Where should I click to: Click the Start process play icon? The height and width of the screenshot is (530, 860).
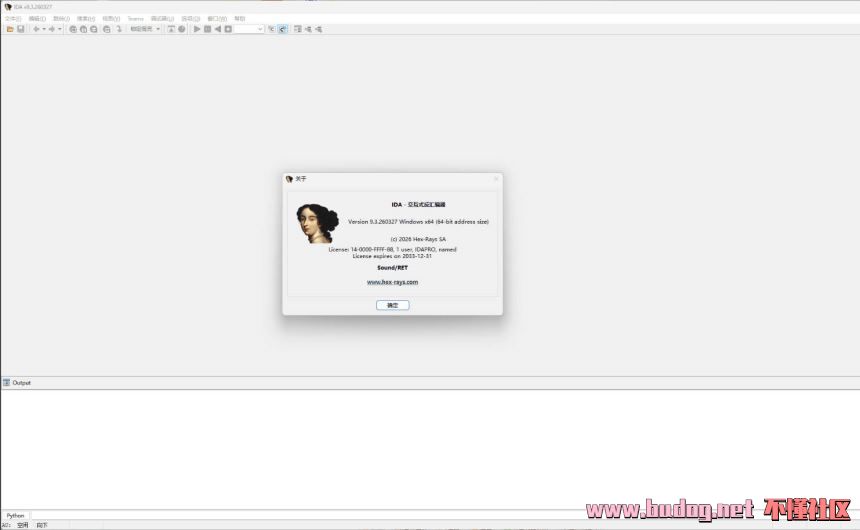click(197, 29)
